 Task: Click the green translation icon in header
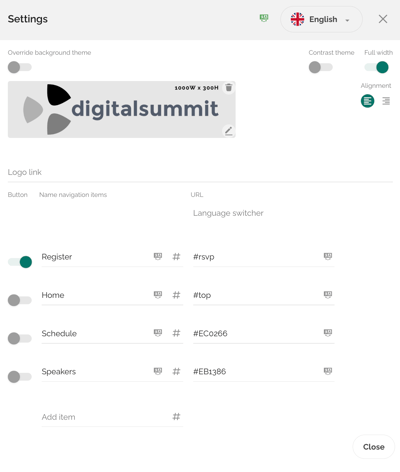click(264, 18)
